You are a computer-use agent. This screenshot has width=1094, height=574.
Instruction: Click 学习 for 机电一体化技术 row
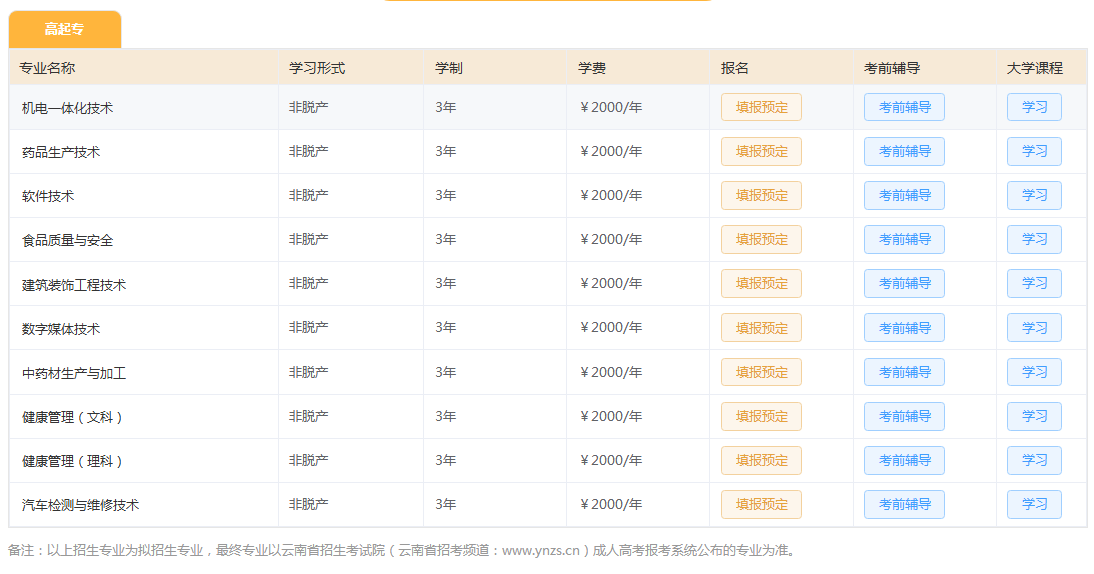[x=1034, y=107]
